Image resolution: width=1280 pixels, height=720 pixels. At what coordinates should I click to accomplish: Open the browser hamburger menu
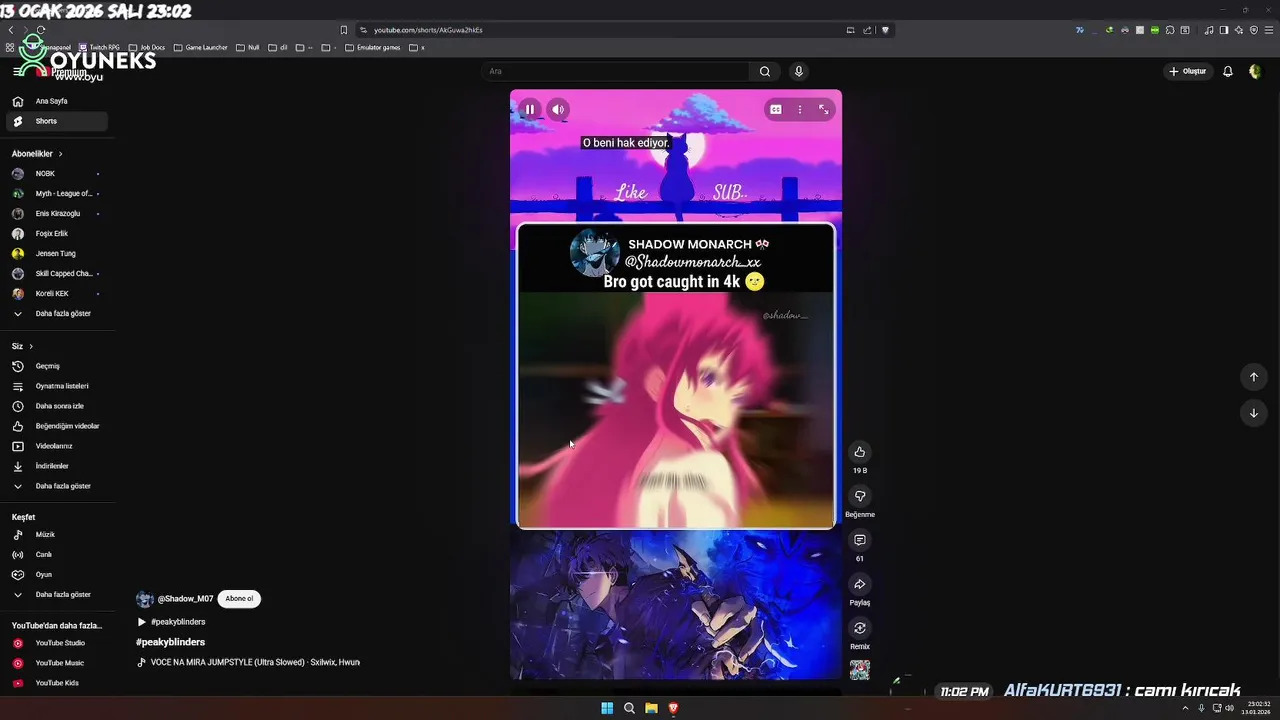coord(1267,30)
